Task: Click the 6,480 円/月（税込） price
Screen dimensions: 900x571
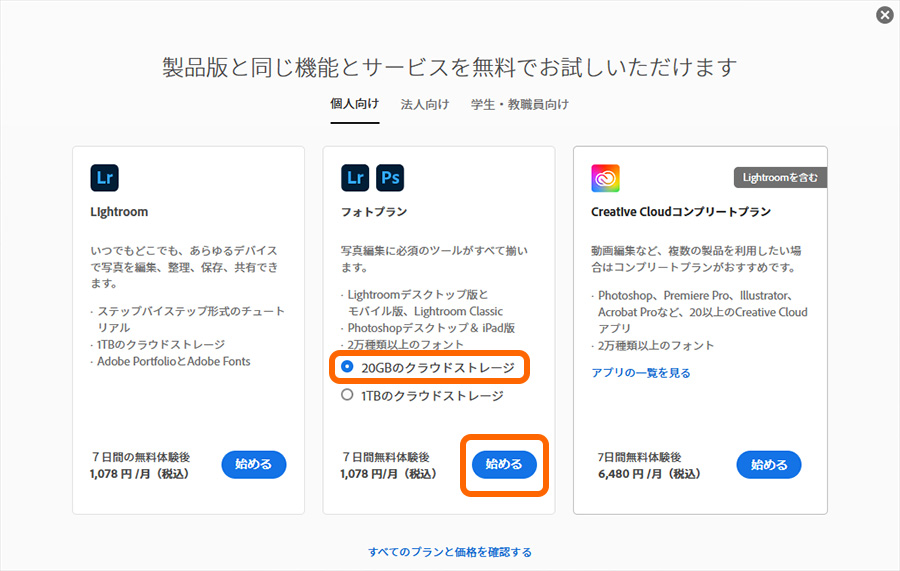Action: click(x=649, y=475)
